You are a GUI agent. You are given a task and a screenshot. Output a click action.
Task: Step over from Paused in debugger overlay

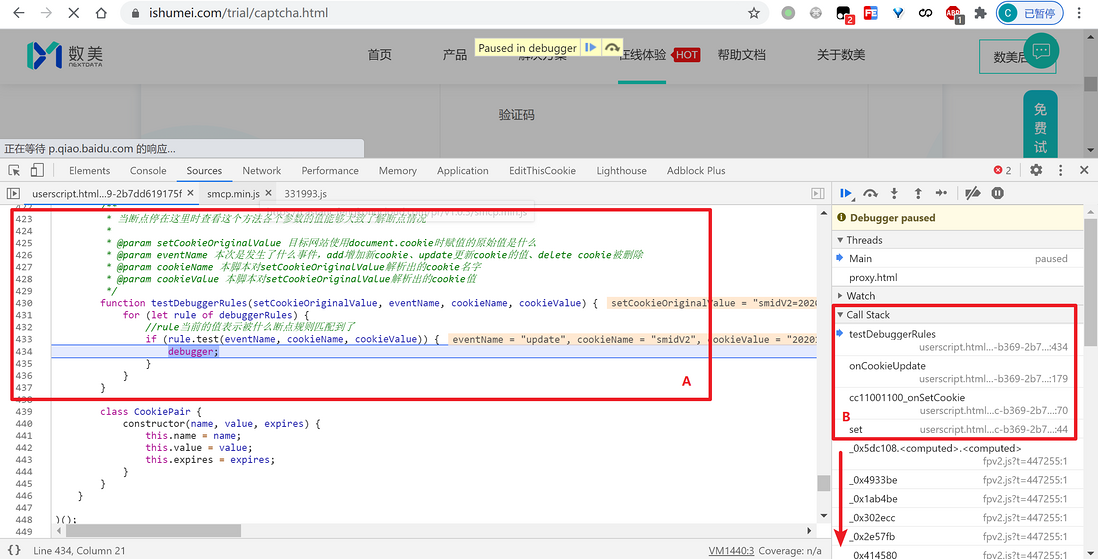[612, 48]
